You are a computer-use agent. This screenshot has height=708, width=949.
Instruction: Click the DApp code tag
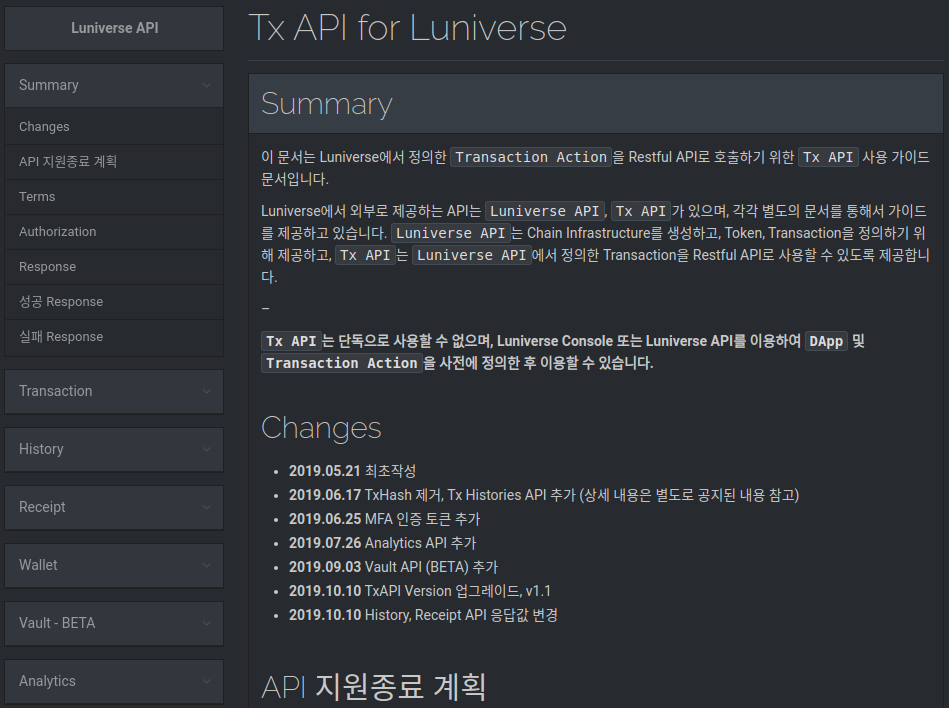coord(826,341)
